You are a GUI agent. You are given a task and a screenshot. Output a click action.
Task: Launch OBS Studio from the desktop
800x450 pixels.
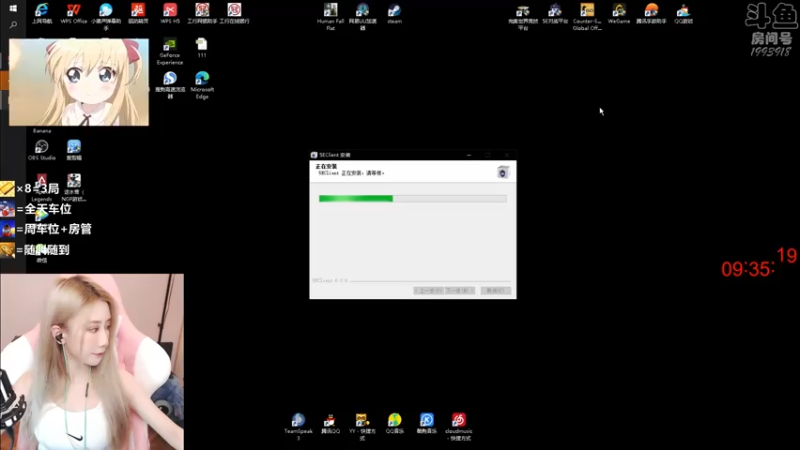pyautogui.click(x=41, y=150)
